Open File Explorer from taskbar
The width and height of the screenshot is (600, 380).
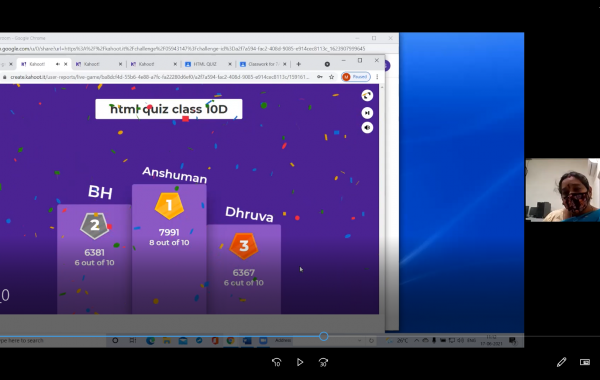pyautogui.click(x=167, y=341)
